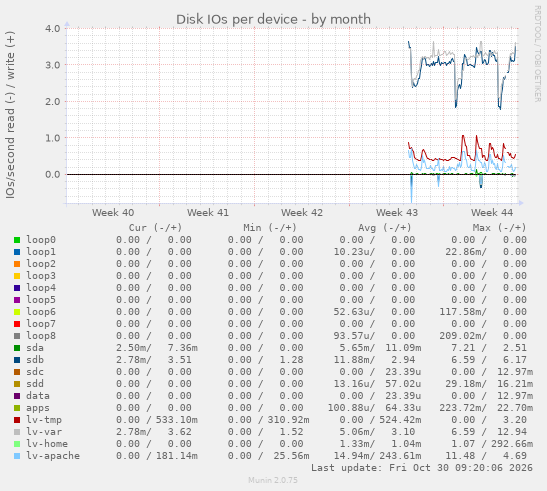Click the Week 40 axis label

point(113,213)
